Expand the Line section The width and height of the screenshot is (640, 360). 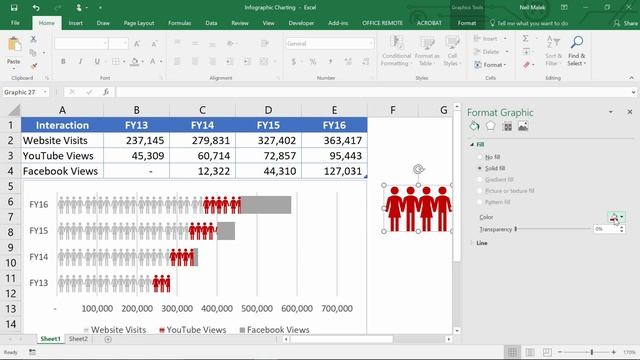pos(472,243)
